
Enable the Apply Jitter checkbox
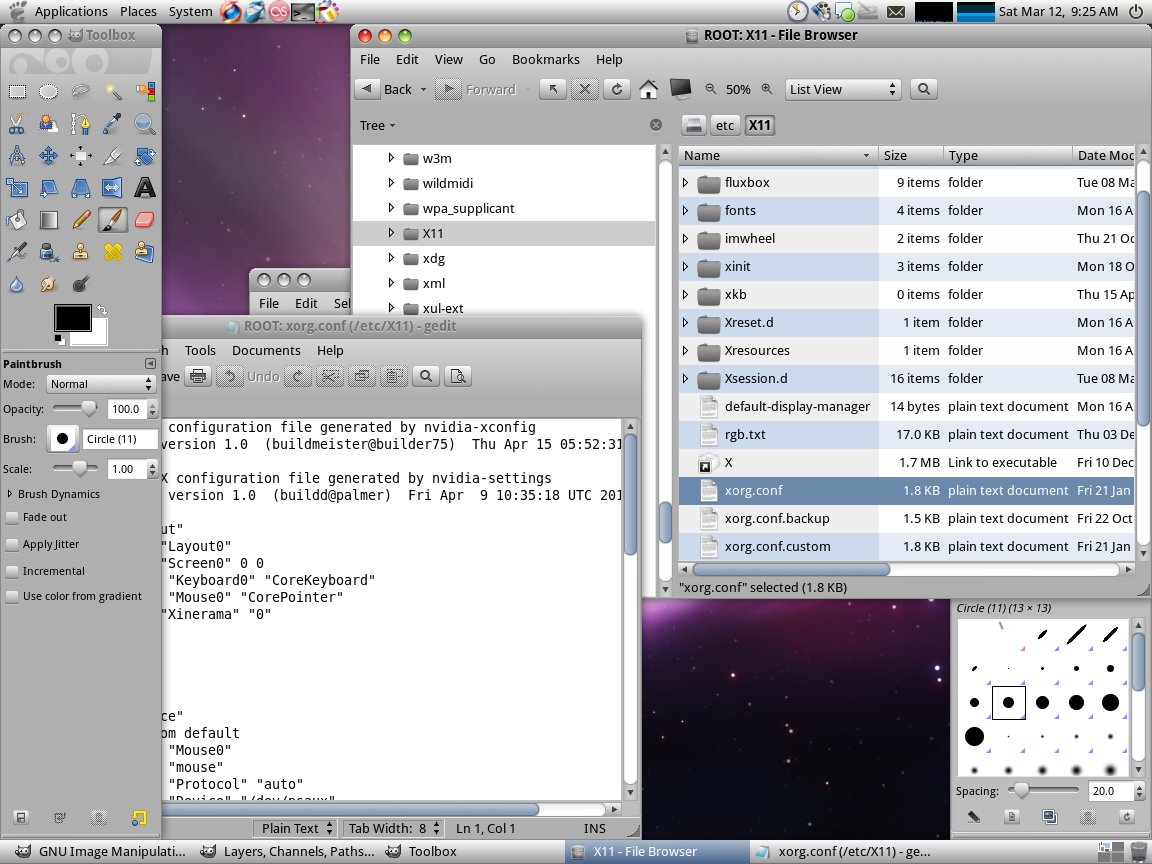pyautogui.click(x=12, y=544)
